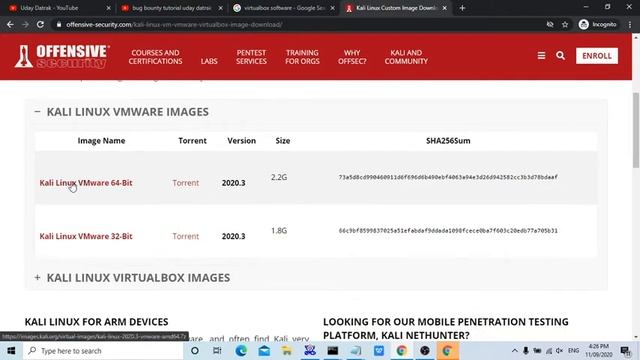Download Kali Linux VMware 64-Bit image
Image resolution: width=640 pixels, height=360 pixels.
pyautogui.click(x=86, y=183)
